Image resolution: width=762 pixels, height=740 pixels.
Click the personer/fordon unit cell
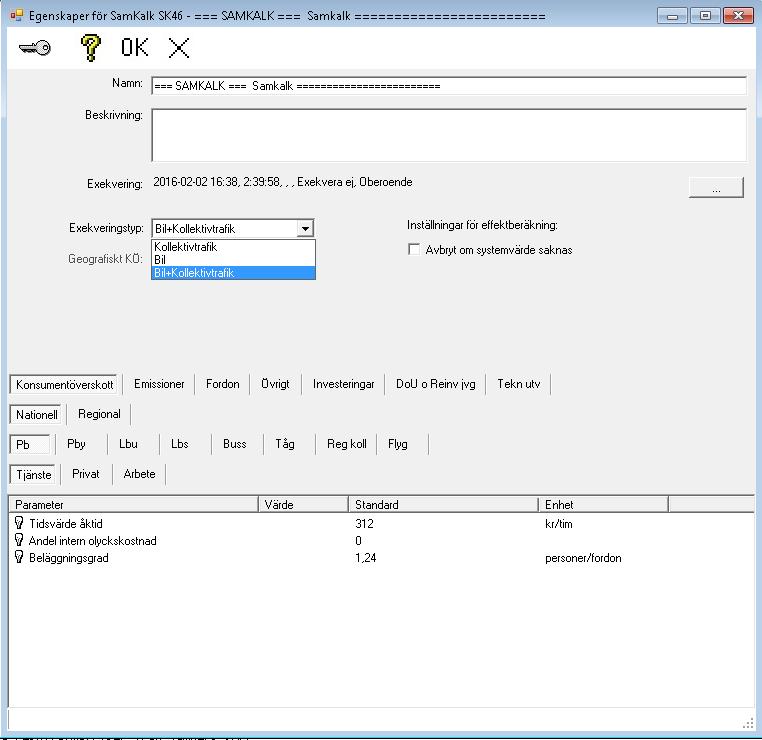[x=583, y=558]
